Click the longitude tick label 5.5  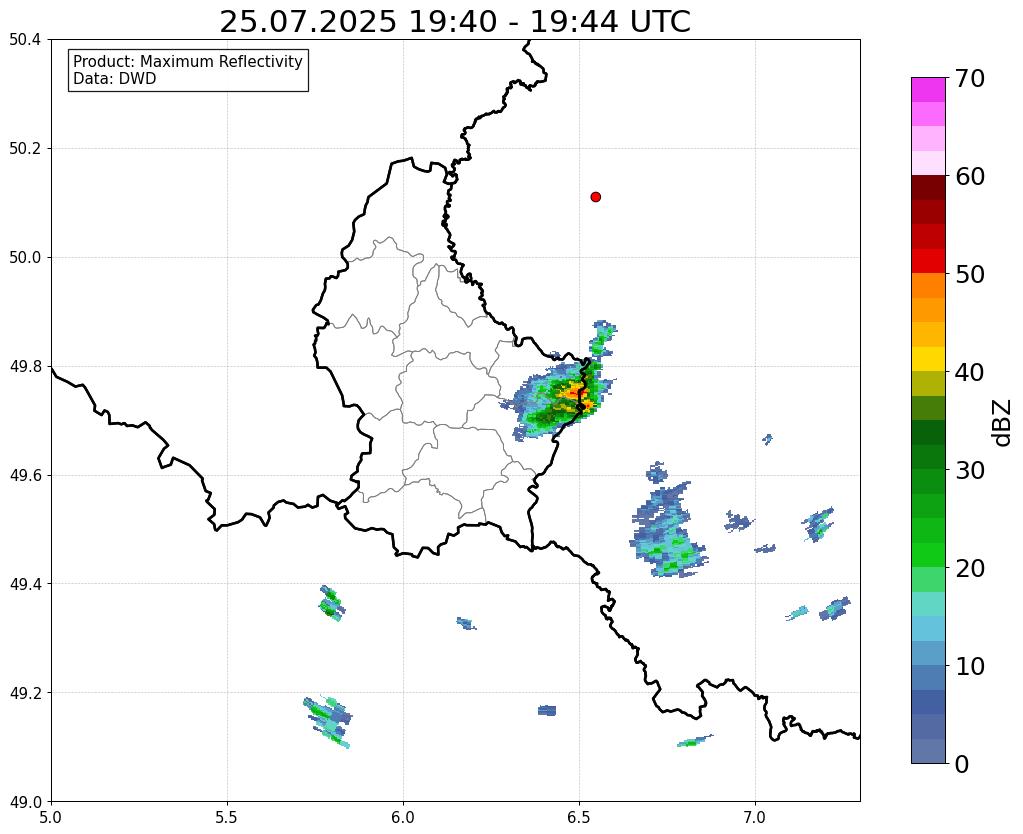227,818
